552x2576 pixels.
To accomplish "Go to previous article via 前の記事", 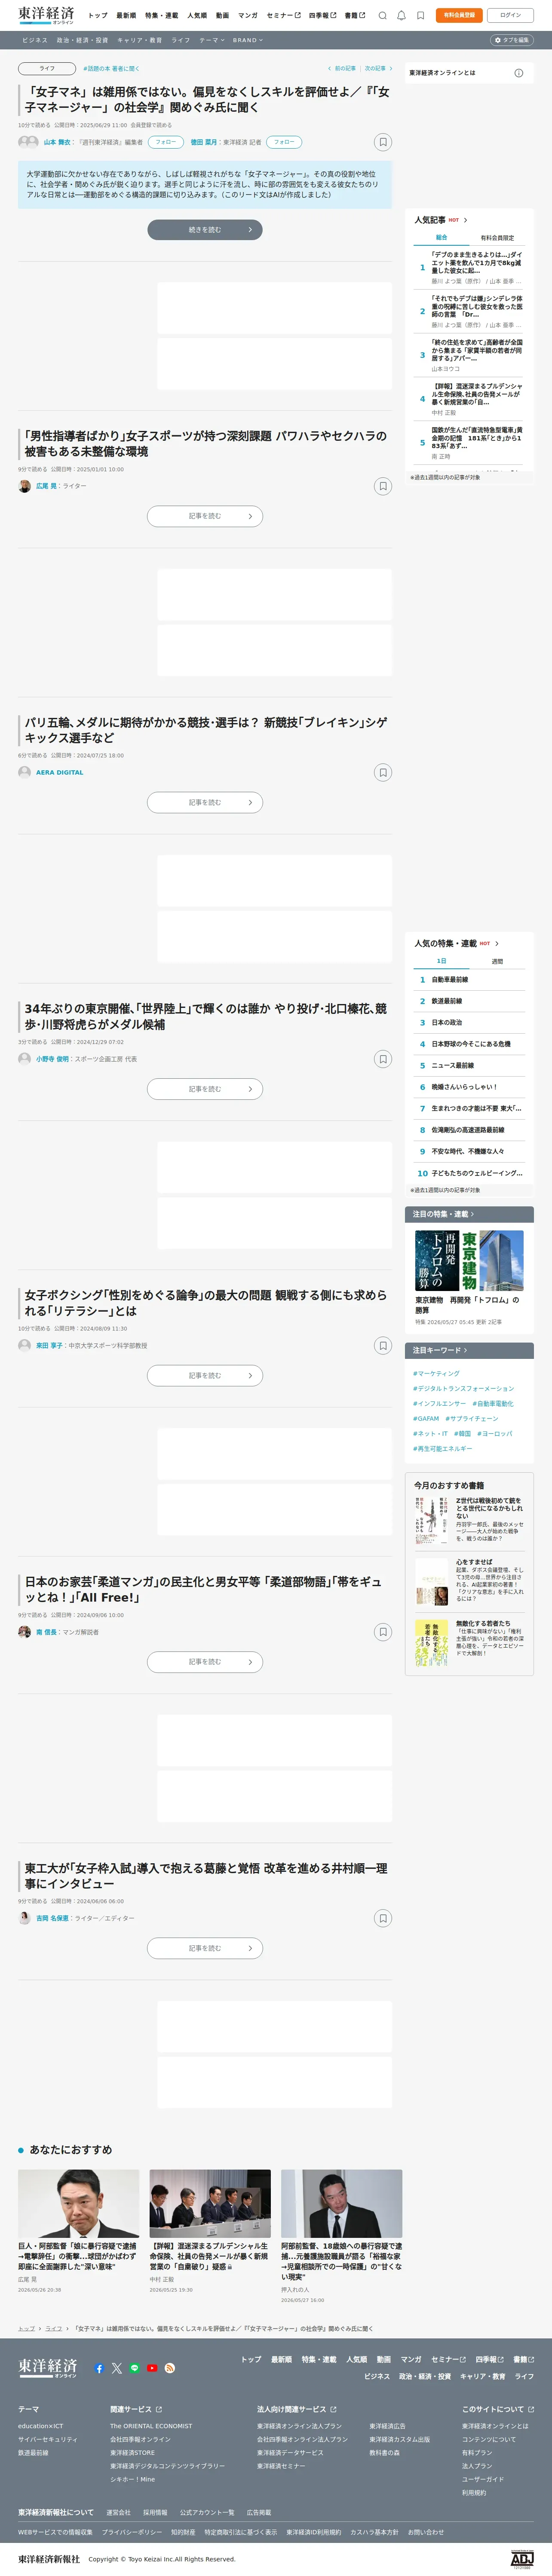I will [342, 69].
